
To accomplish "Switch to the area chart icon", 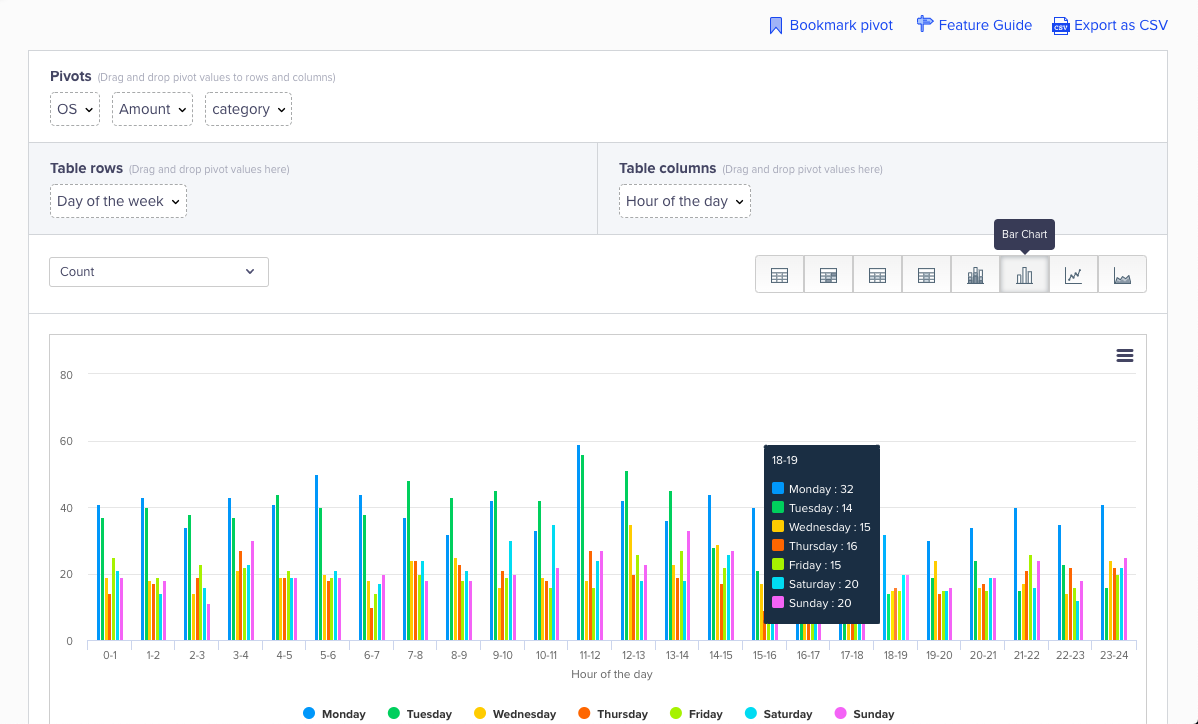I will (1122, 275).
